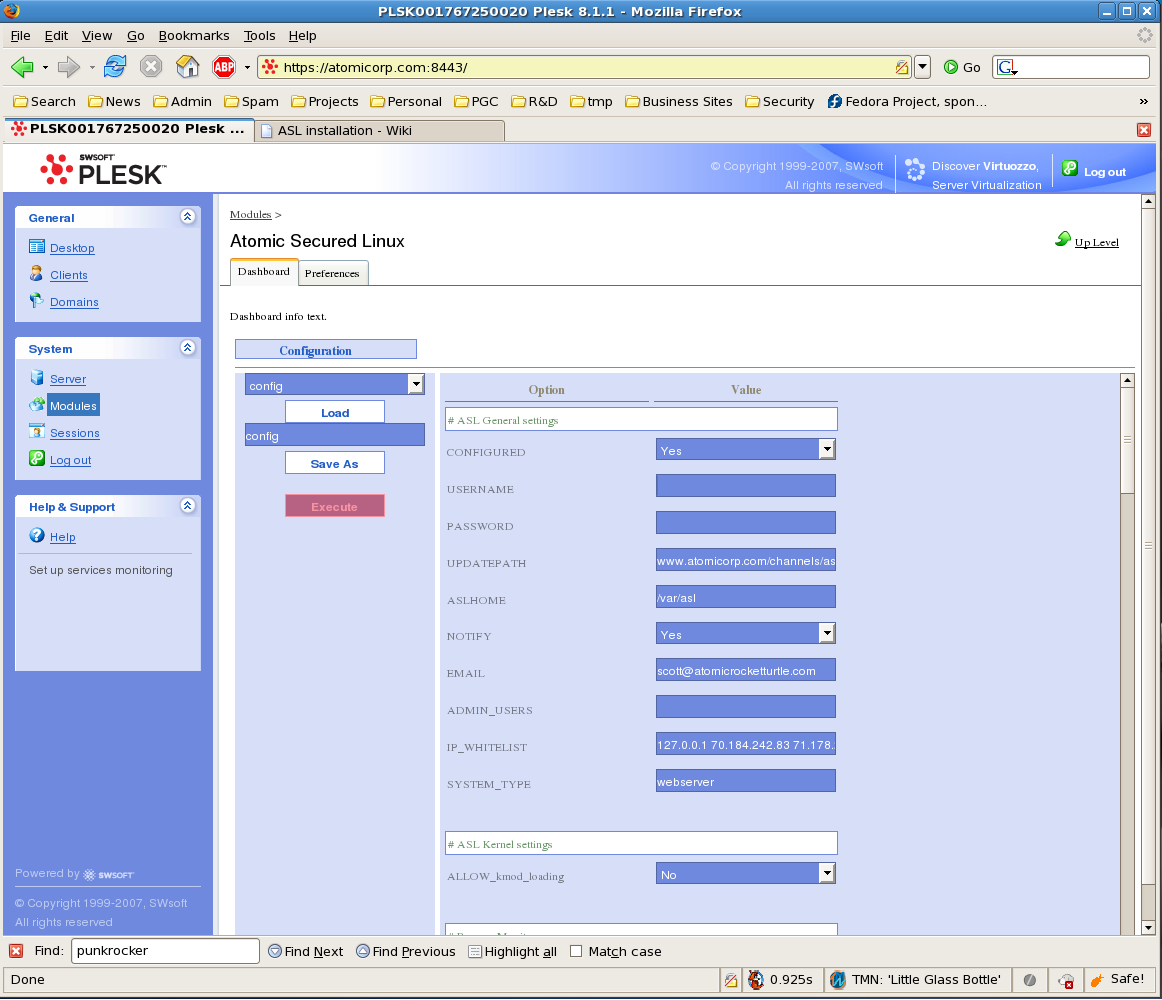Click the Firefox Reload page icon
This screenshot has width=1162, height=1000.
[x=115, y=67]
